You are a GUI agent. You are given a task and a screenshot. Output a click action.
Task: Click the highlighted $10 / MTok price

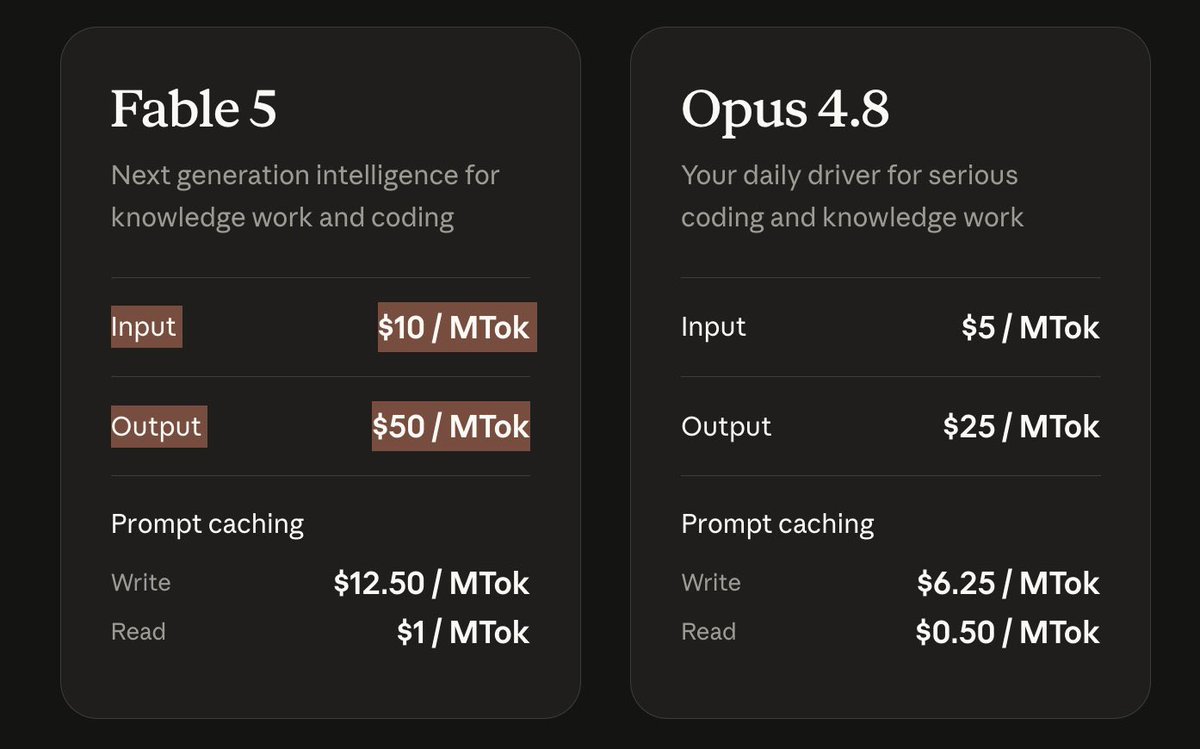coord(457,327)
